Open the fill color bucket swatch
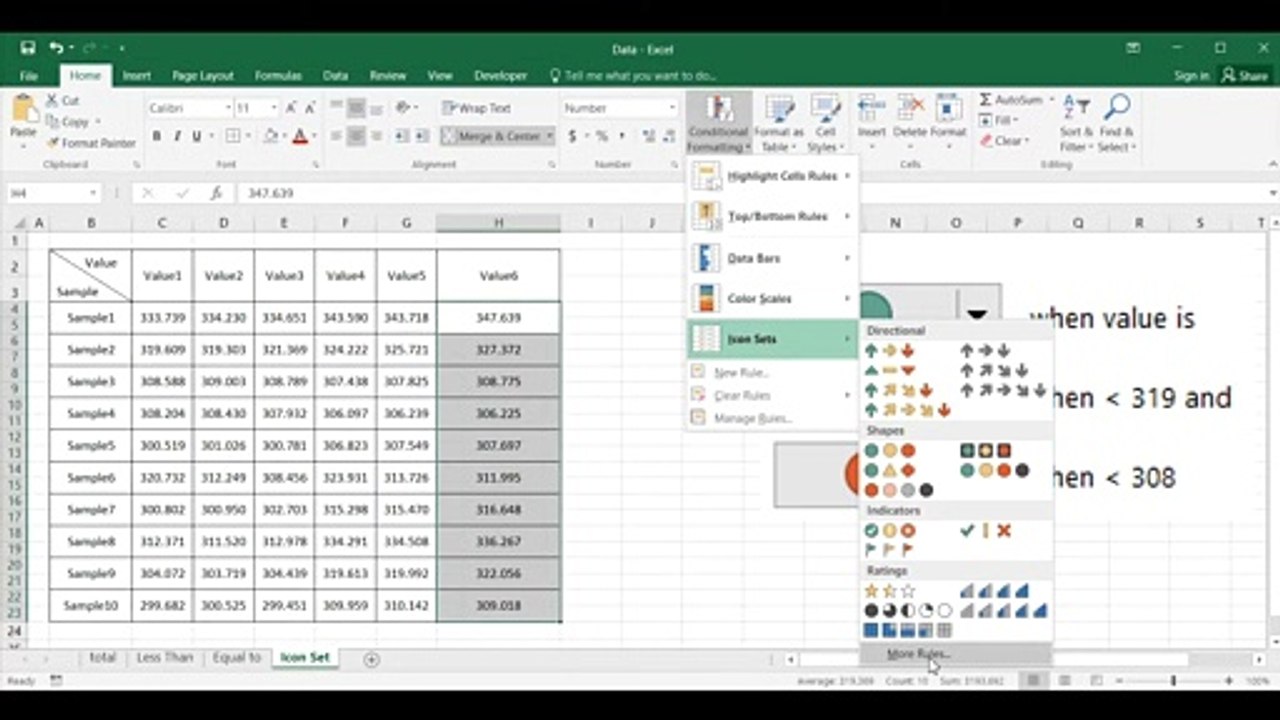 (x=269, y=136)
